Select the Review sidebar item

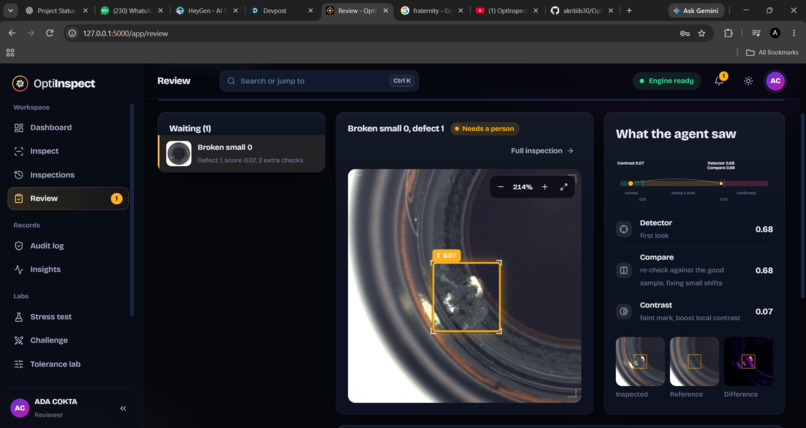click(x=68, y=198)
